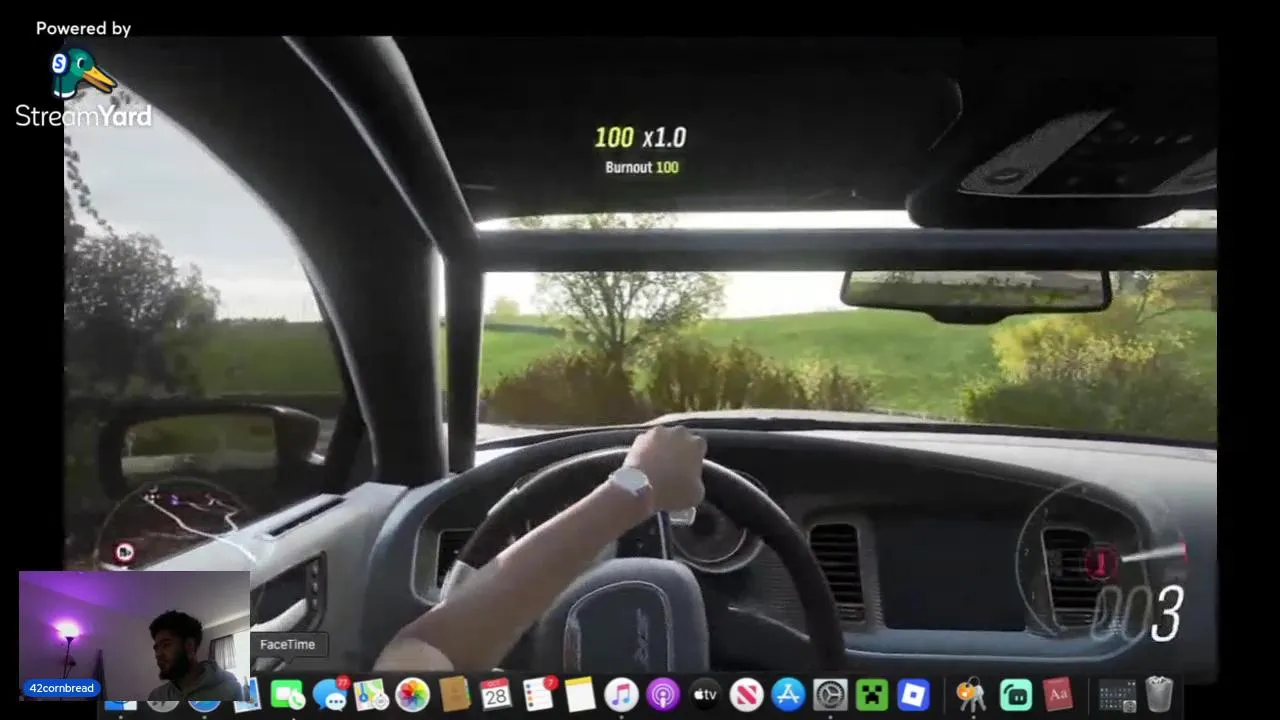Open System Preferences gear icon
The image size is (1280, 720).
[830, 694]
